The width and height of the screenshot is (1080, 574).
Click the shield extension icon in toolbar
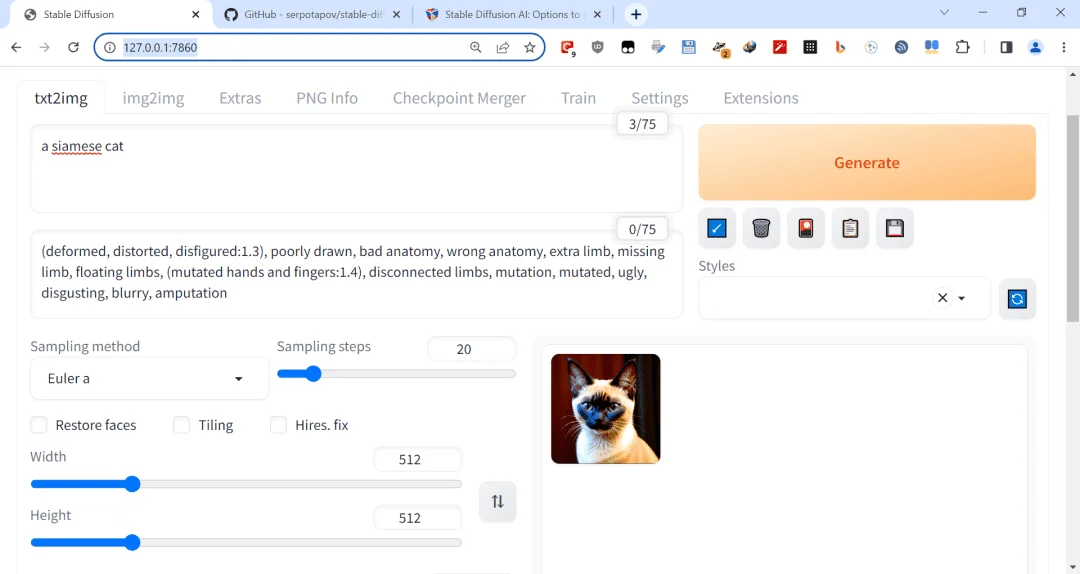click(597, 48)
